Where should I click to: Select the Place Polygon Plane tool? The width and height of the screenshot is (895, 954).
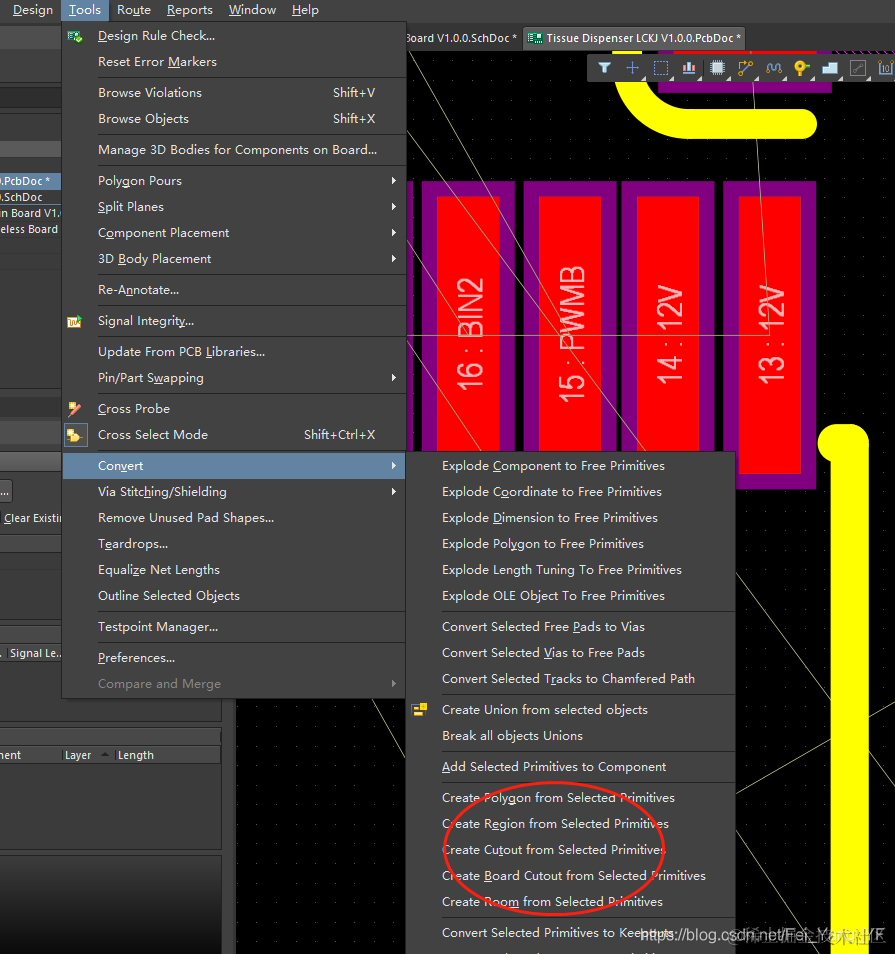click(829, 68)
